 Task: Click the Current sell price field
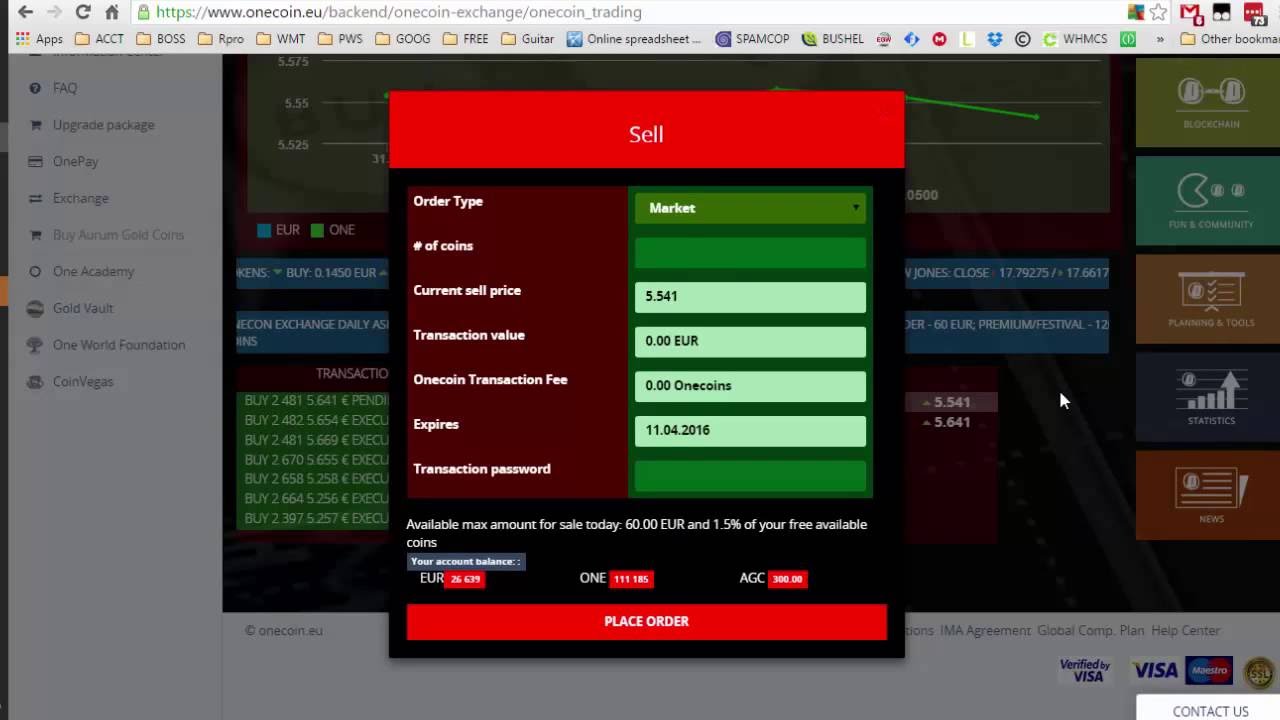(750, 297)
